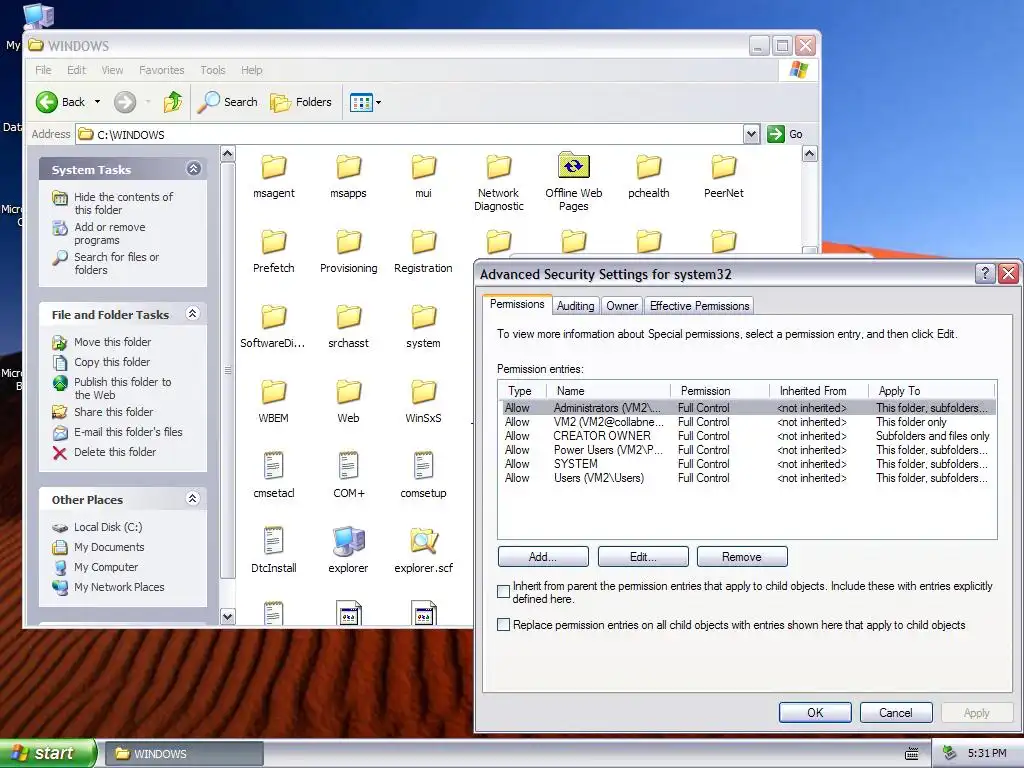Select the Offline Web Pages folder
The width and height of the screenshot is (1024, 768).
[573, 182]
